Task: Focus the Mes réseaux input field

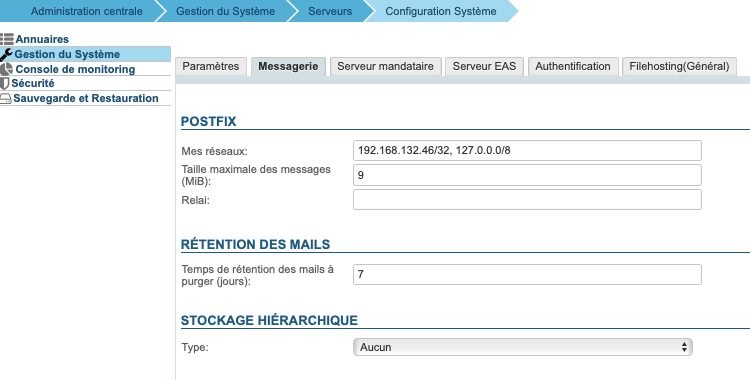Action: pyautogui.click(x=527, y=151)
